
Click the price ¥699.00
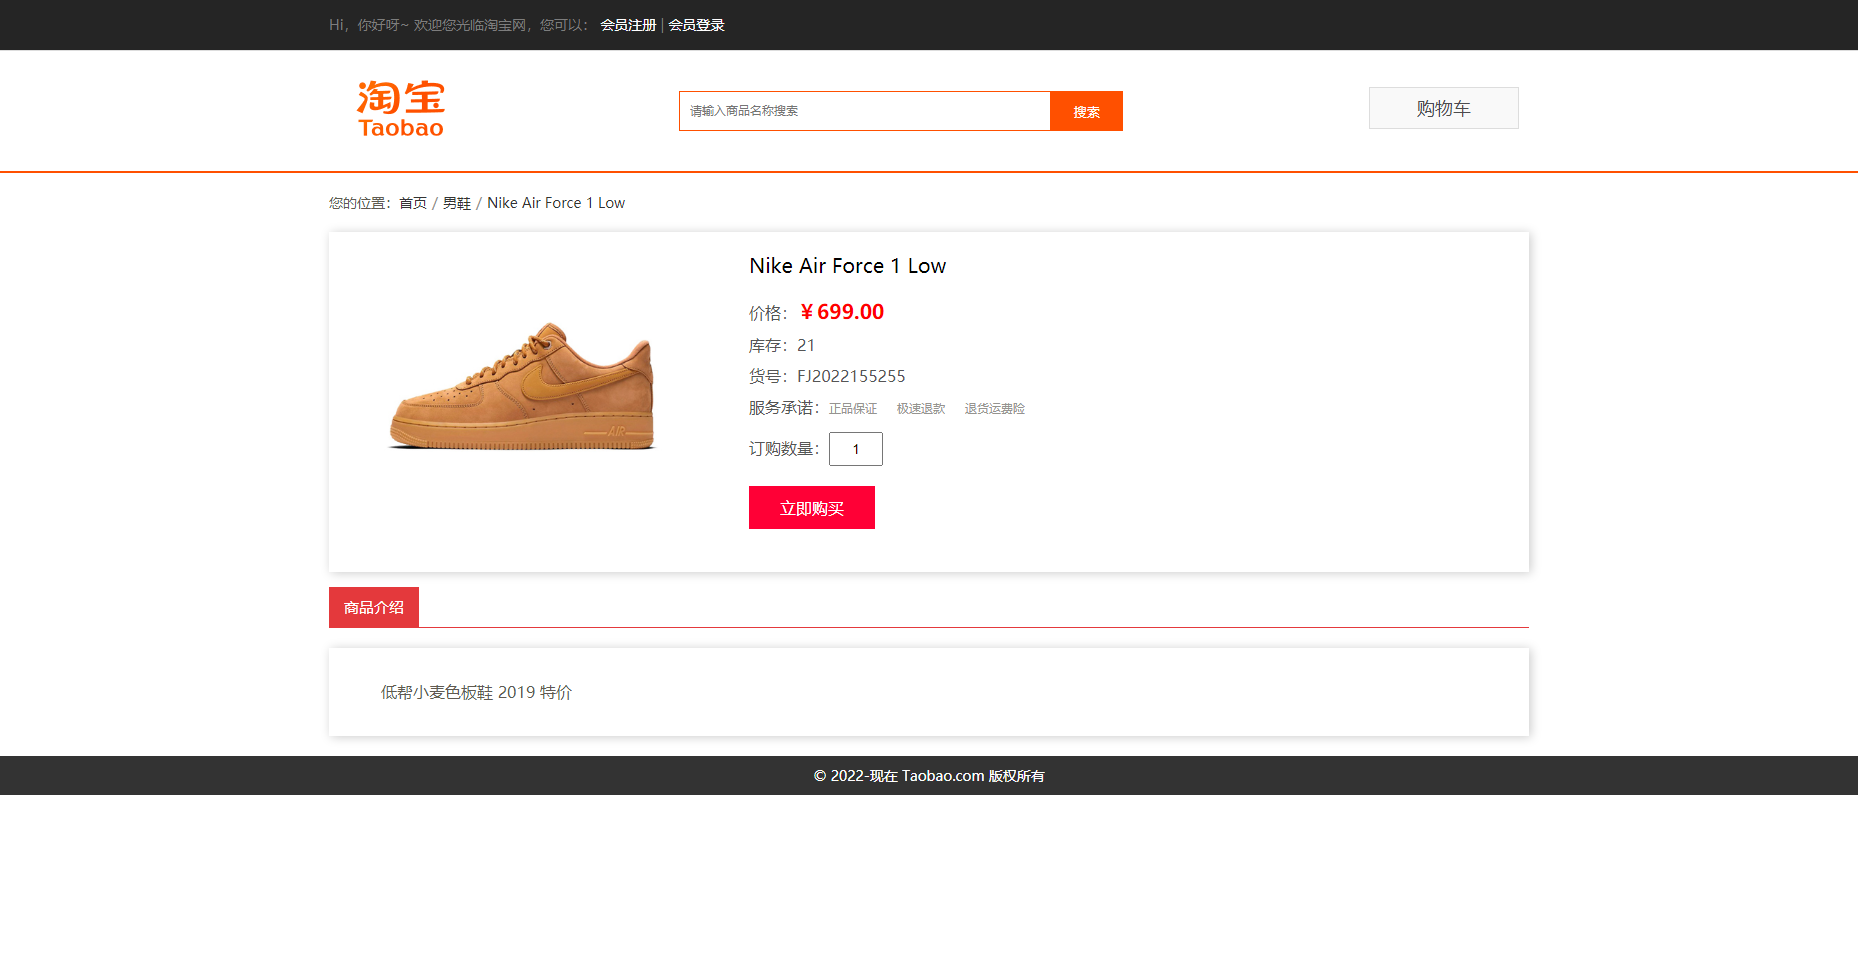click(842, 312)
